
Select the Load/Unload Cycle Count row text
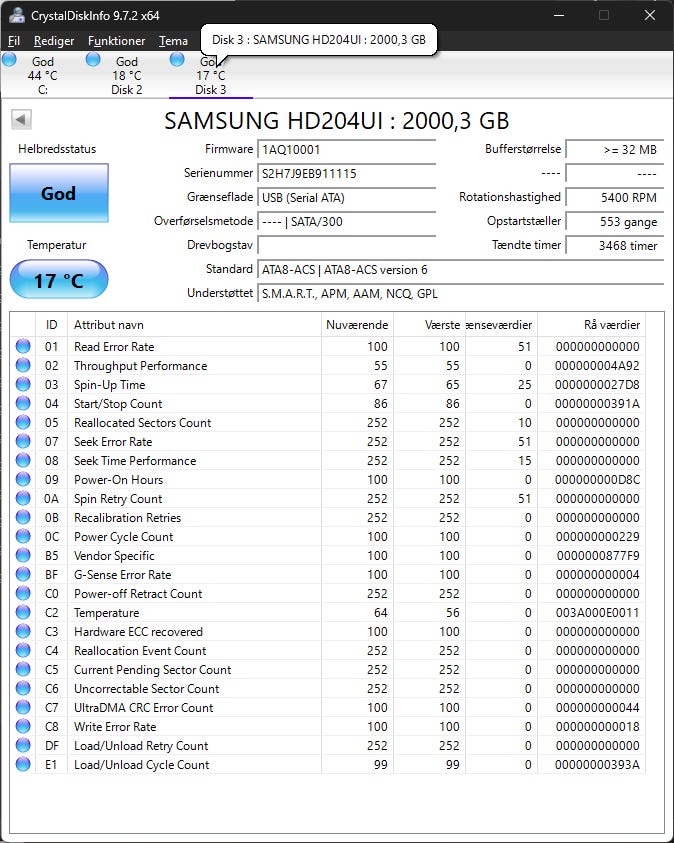point(141,765)
